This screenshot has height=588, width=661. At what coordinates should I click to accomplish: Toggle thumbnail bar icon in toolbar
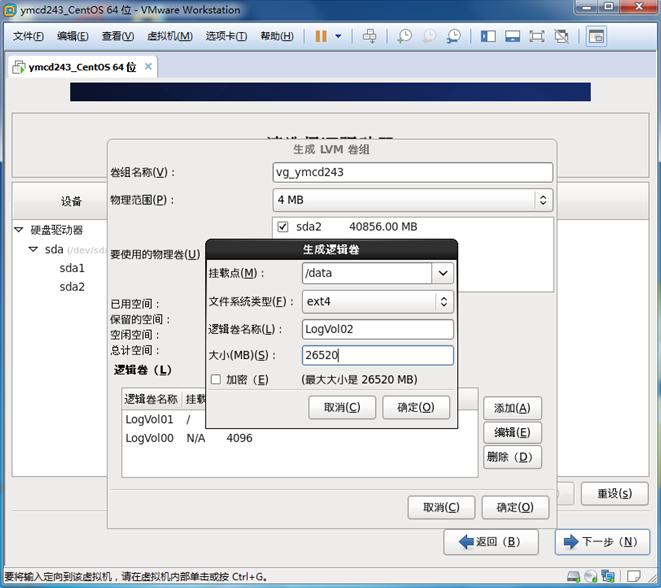click(512, 36)
